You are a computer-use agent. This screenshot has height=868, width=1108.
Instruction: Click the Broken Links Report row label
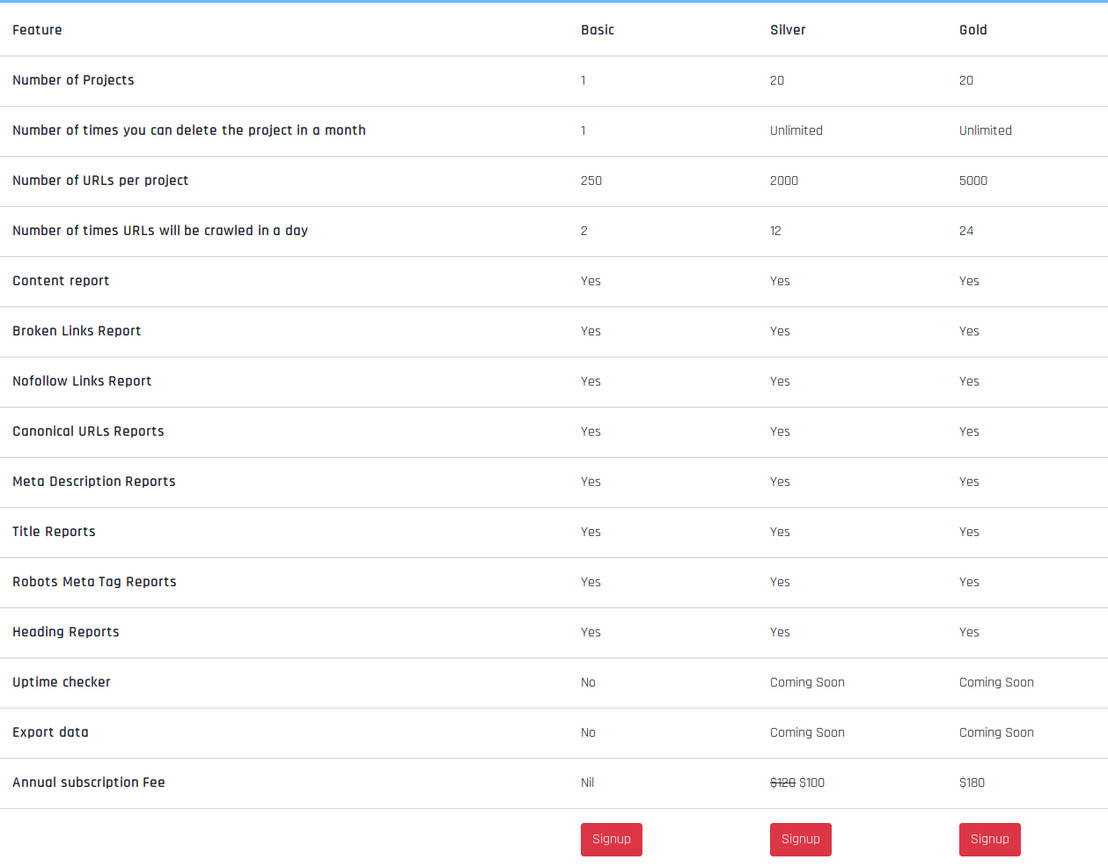click(x=76, y=331)
